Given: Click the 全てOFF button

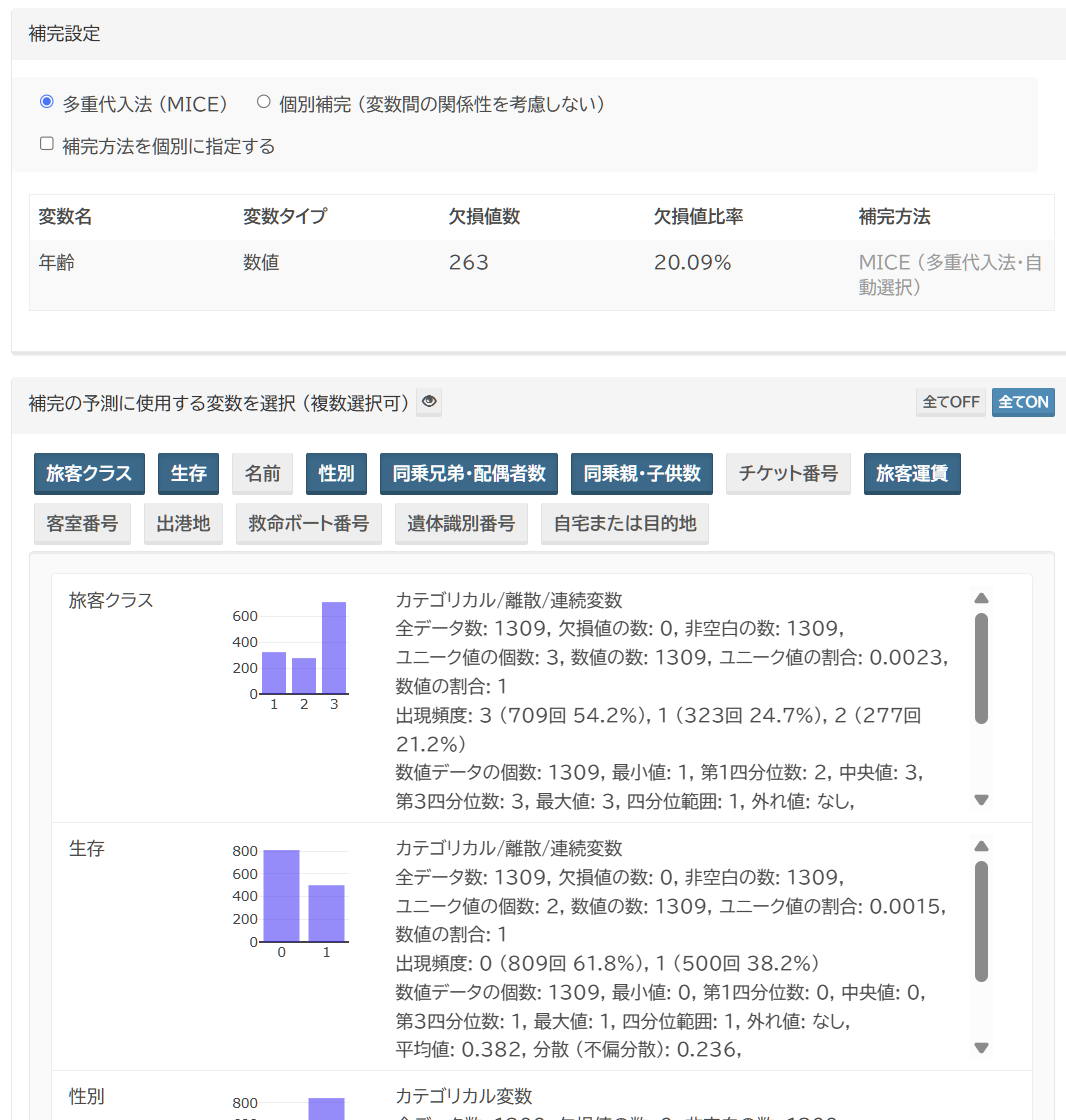Looking at the screenshot, I should click(x=950, y=402).
